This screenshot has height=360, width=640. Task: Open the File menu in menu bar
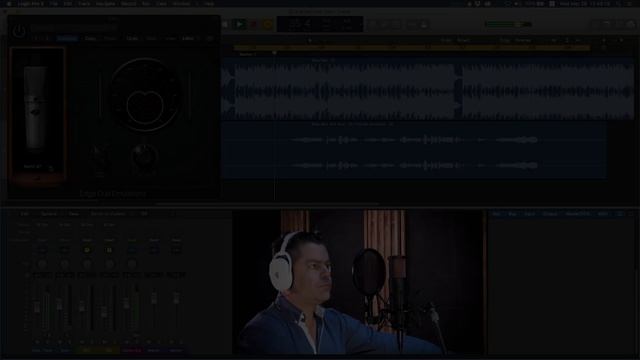point(53,4)
